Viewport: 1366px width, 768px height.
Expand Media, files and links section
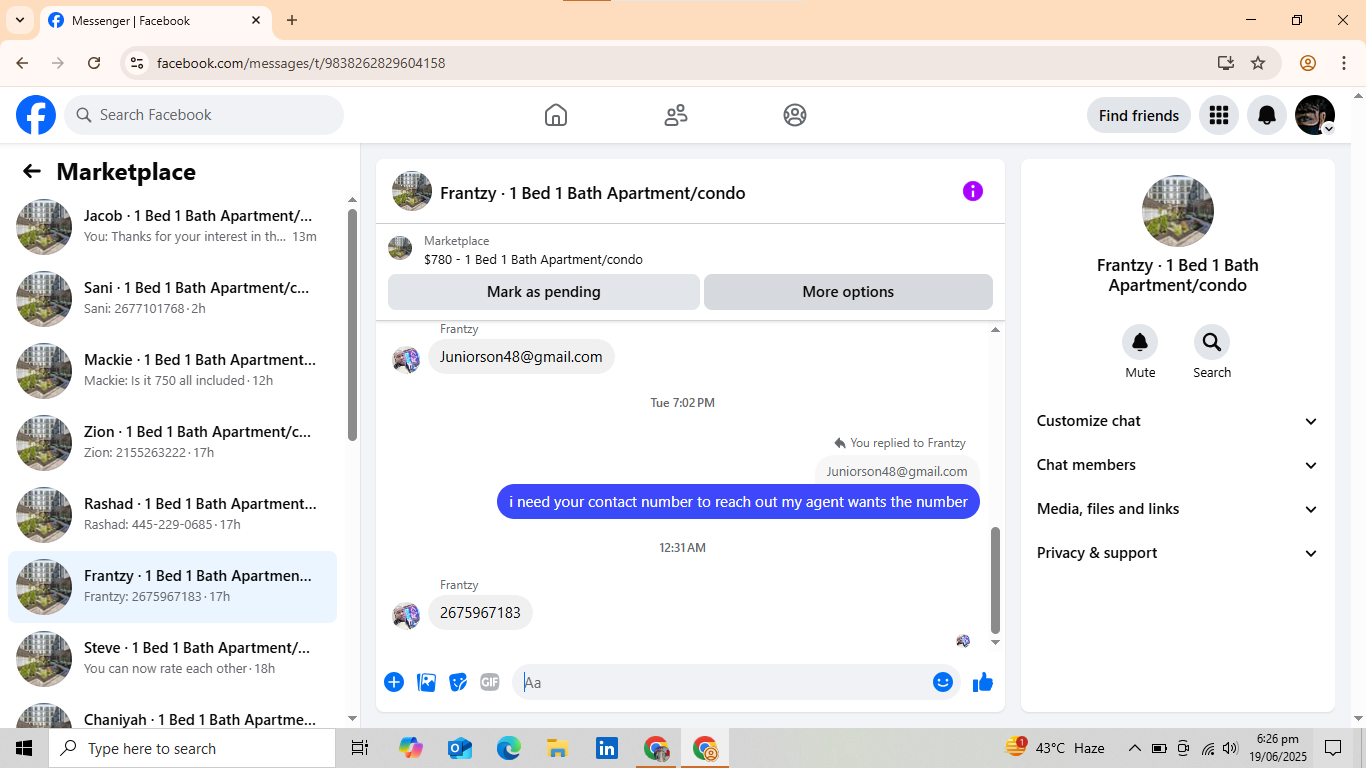(1178, 509)
